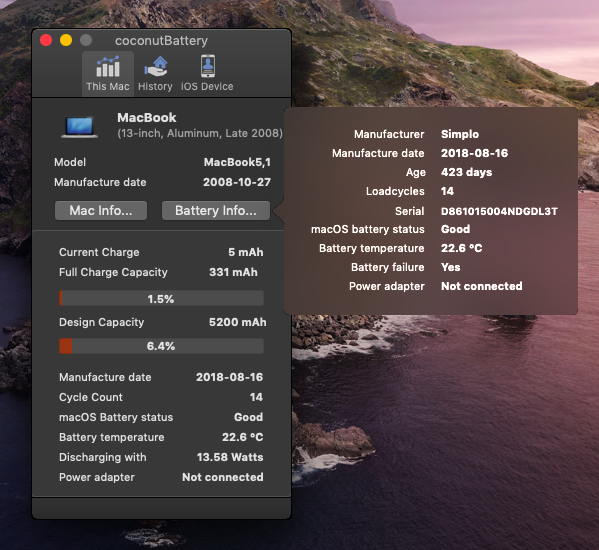Click the popover Battery temperature 22.6 °C value
This screenshot has width=599, height=550.
(x=461, y=248)
